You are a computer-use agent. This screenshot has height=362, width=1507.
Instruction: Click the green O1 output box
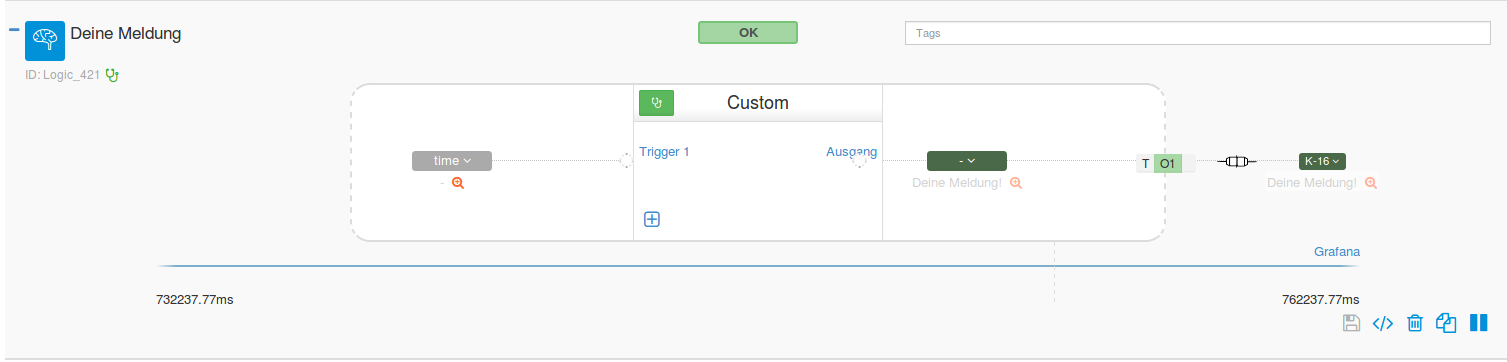pyautogui.click(x=1168, y=163)
